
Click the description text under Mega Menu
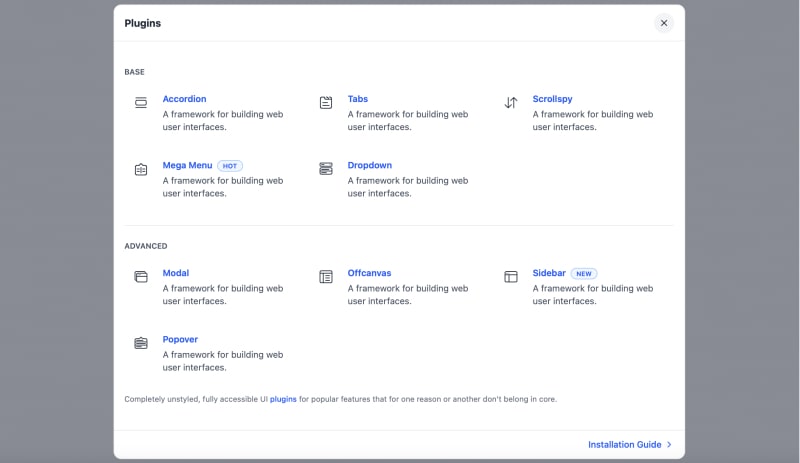223,187
